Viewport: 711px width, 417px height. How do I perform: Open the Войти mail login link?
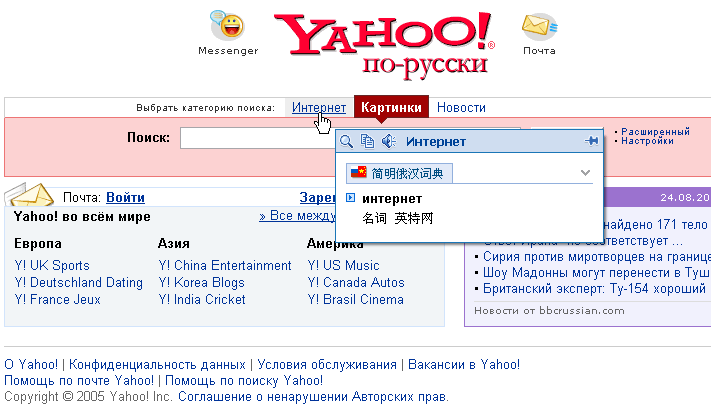(x=125, y=198)
